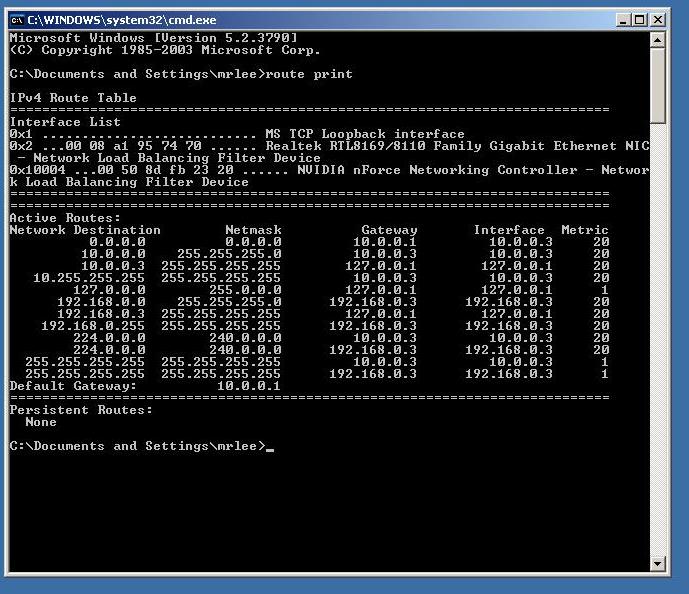Viewport: 689px width, 594px height.
Task: Click 'Active Routes:' label
Action: [65, 218]
